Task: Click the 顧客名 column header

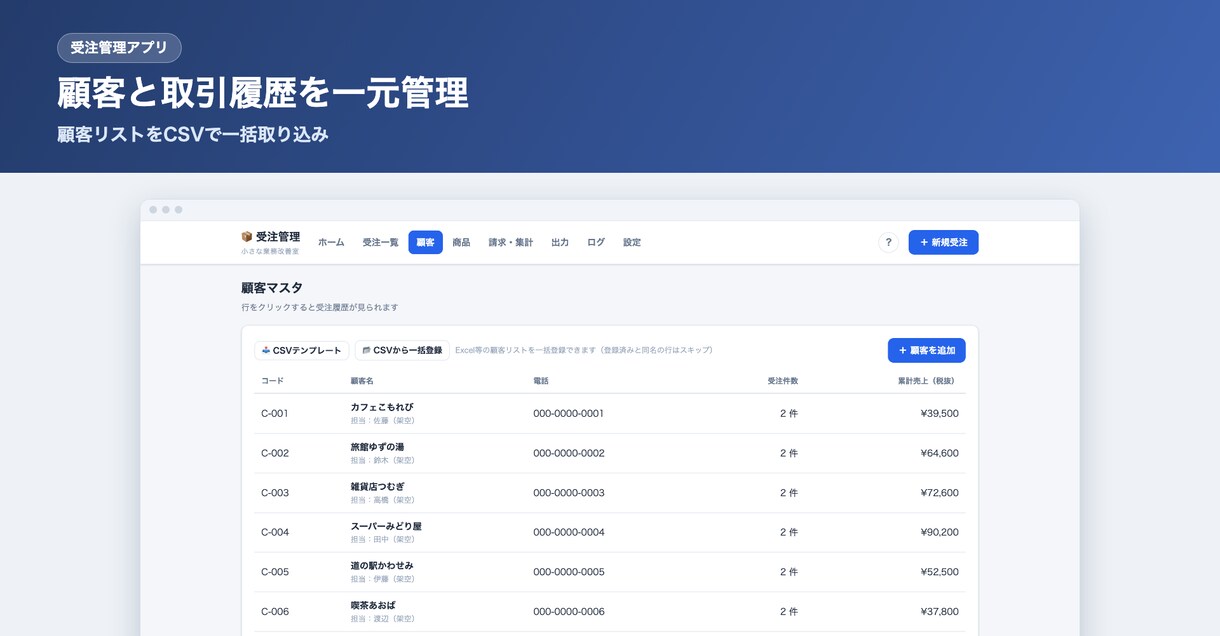Action: pyautogui.click(x=362, y=381)
